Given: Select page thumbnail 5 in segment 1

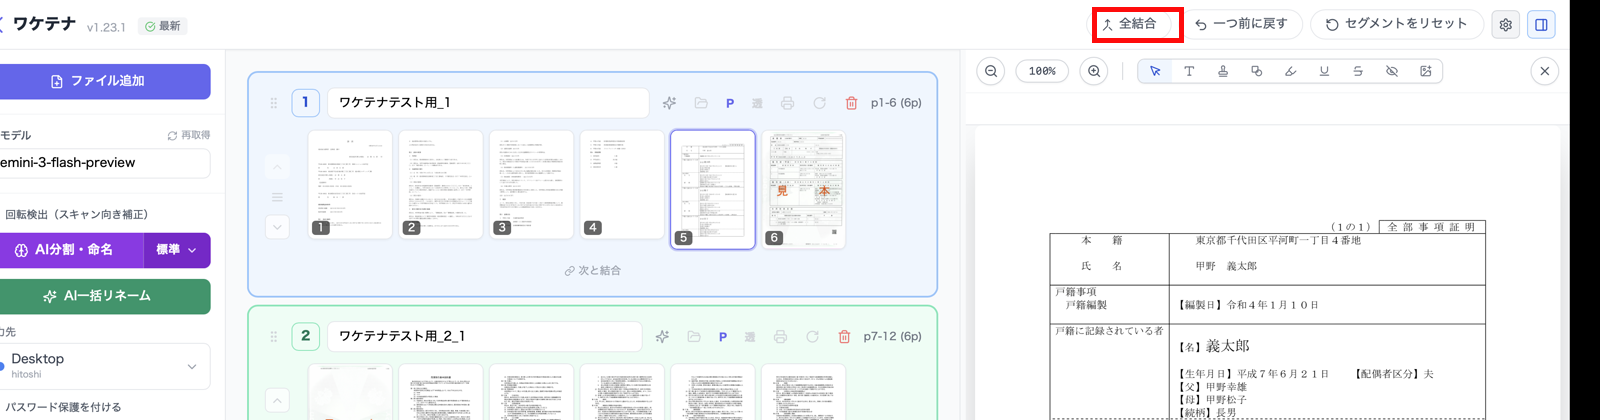Looking at the screenshot, I should (713, 189).
